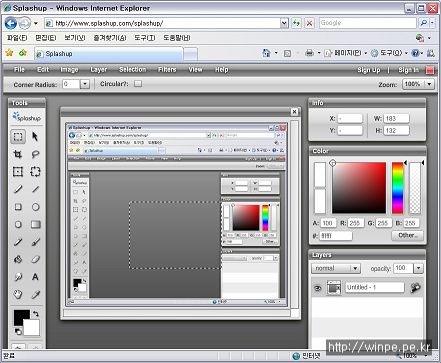Swap foreground and background colors
Screen dimensions: 441x363
point(35,314)
